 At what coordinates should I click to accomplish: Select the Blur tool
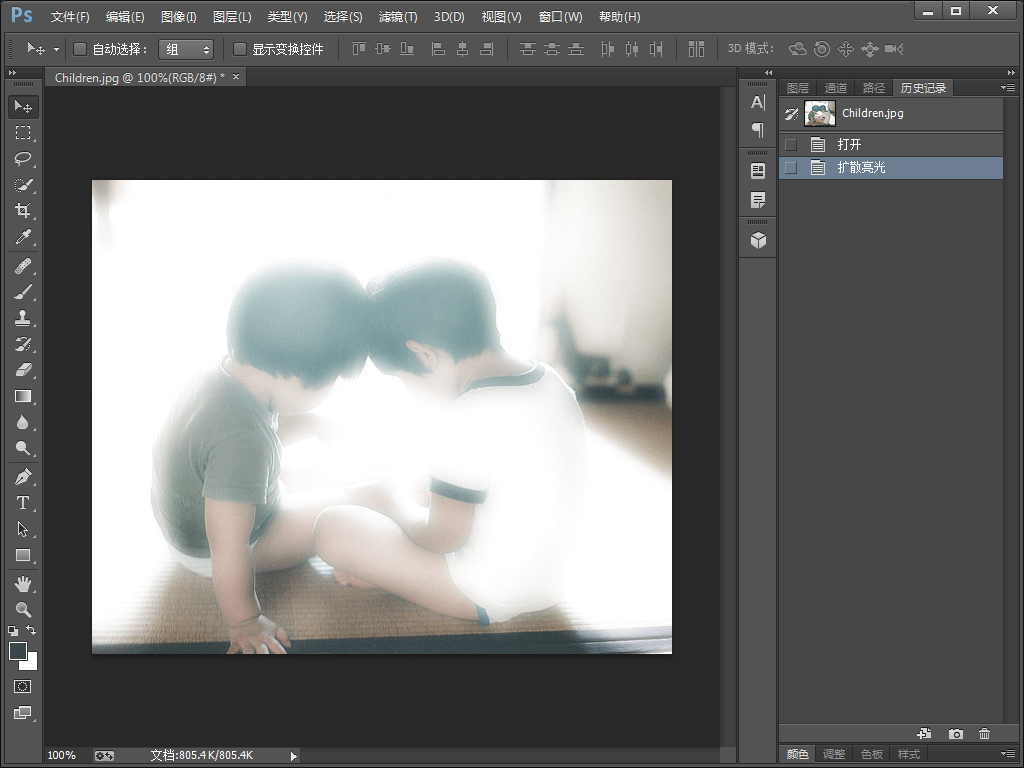tap(23, 422)
